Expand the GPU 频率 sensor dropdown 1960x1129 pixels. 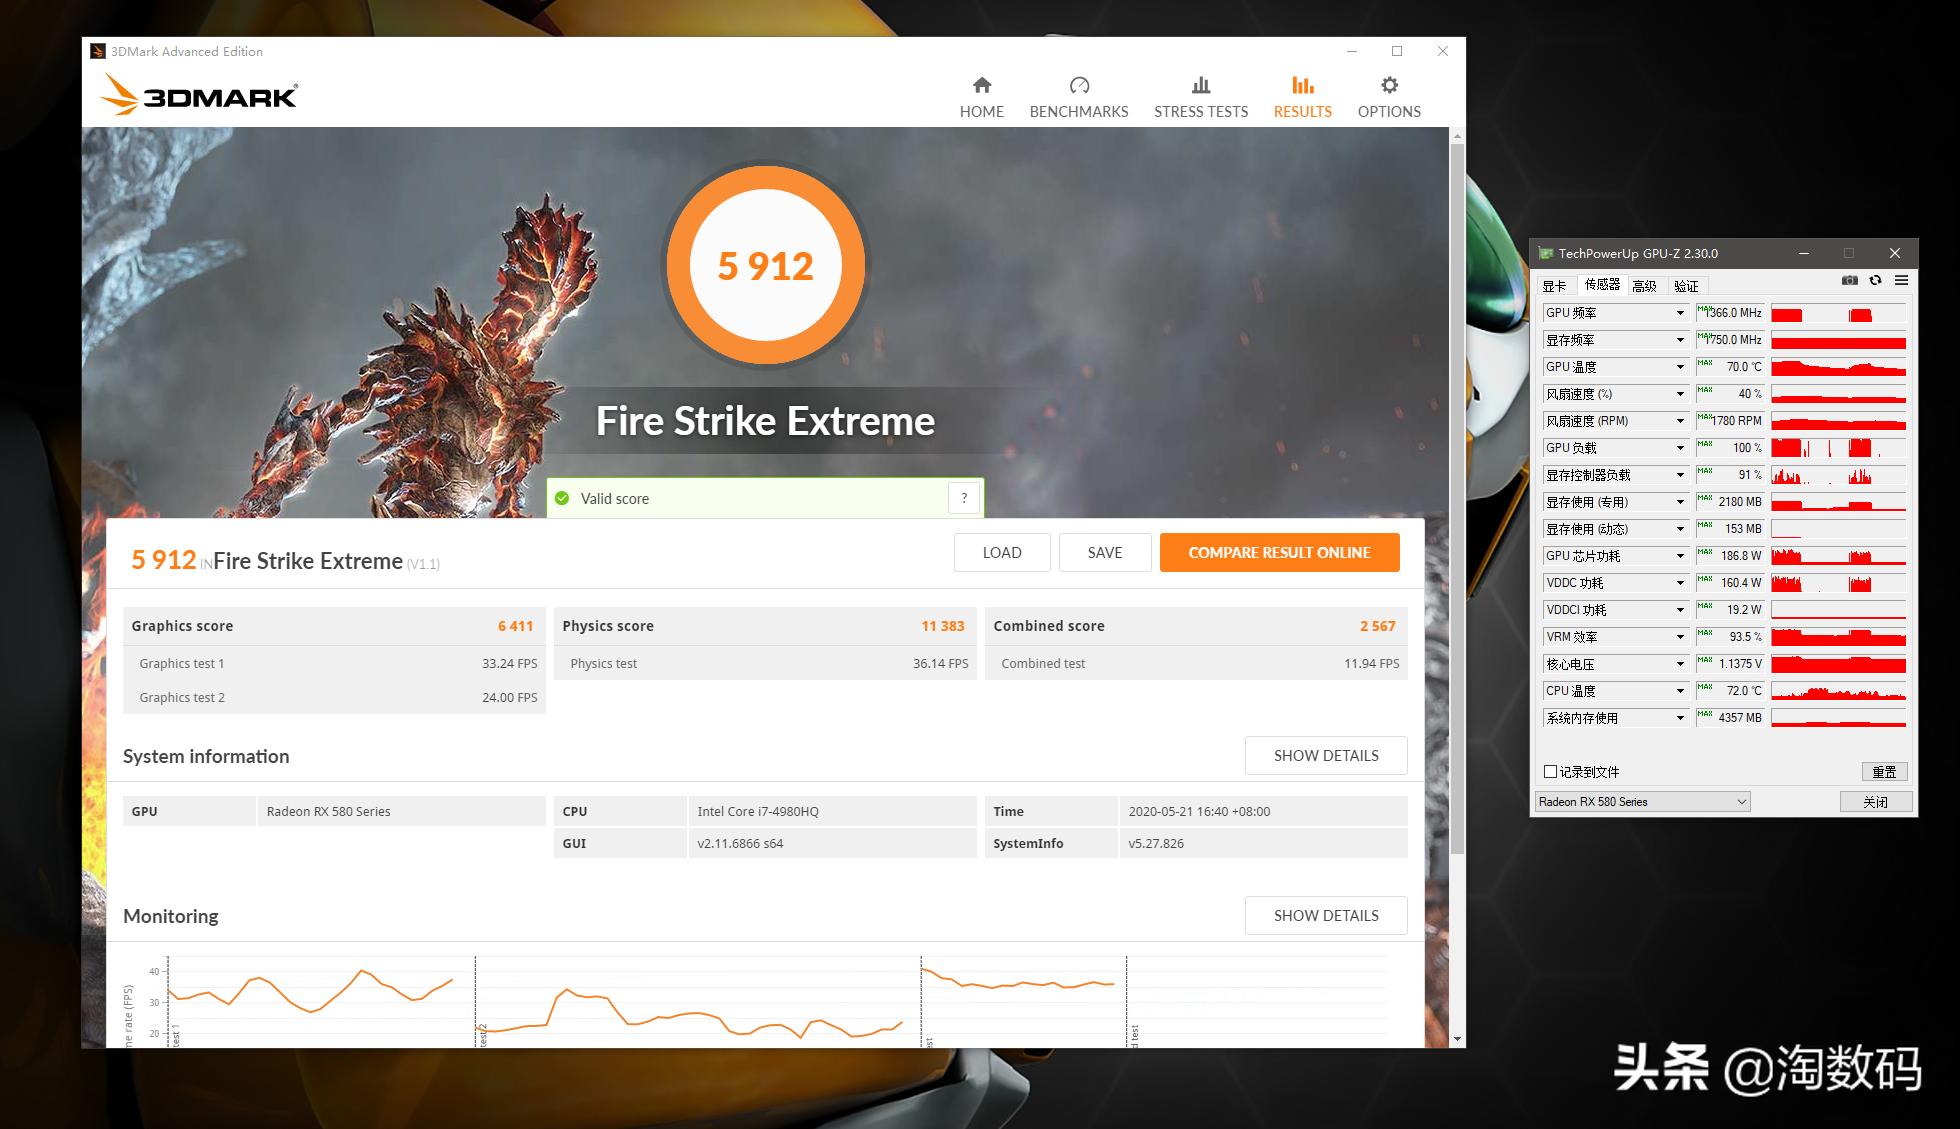(1680, 313)
